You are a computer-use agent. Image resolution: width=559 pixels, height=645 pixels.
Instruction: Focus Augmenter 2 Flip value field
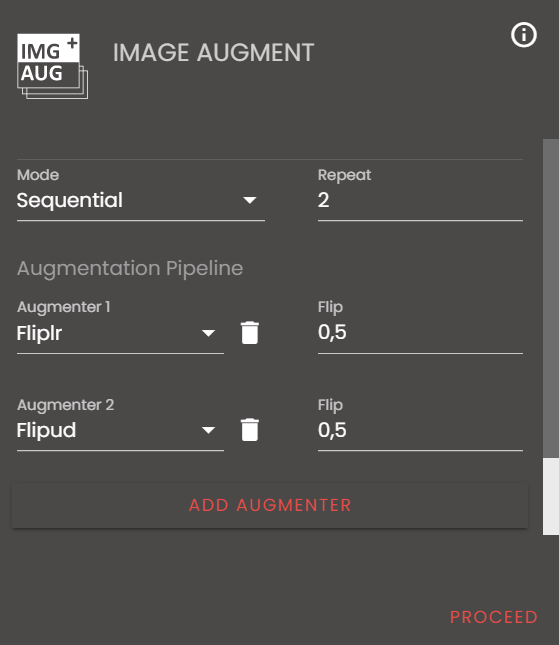click(x=420, y=430)
